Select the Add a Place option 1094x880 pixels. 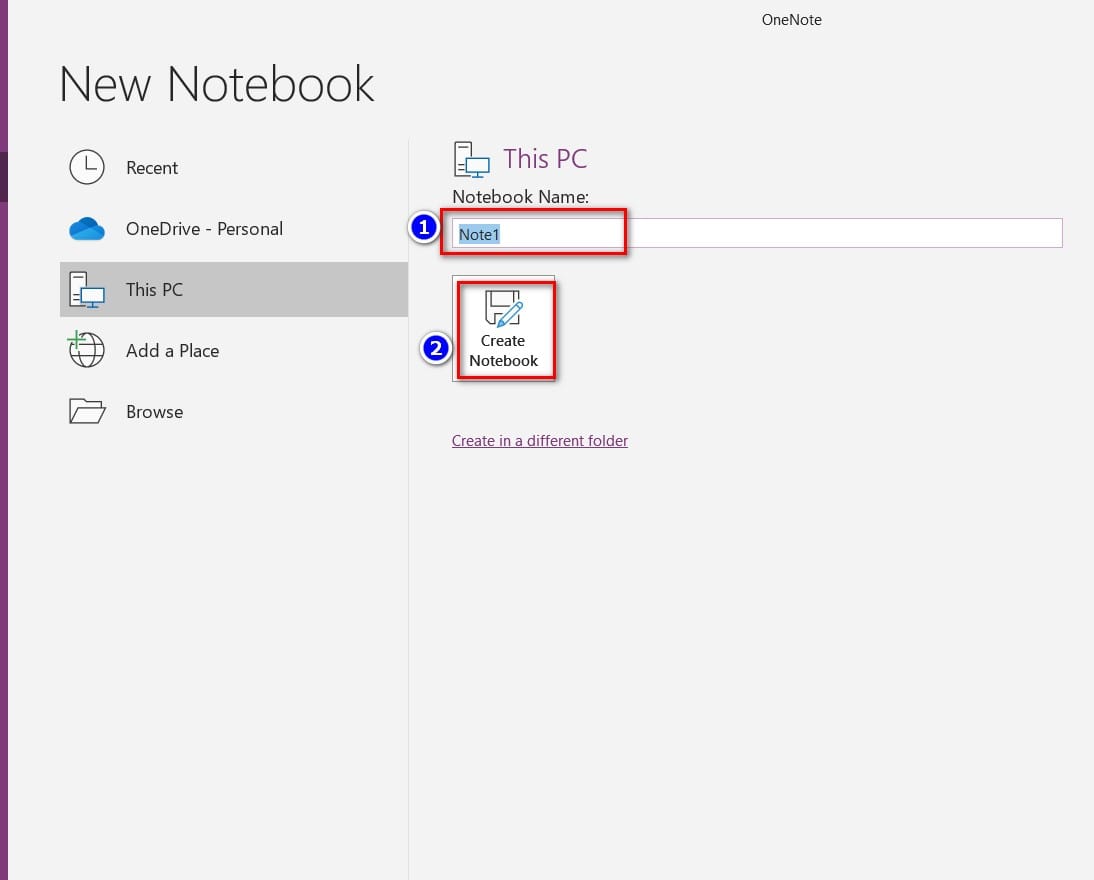(172, 351)
